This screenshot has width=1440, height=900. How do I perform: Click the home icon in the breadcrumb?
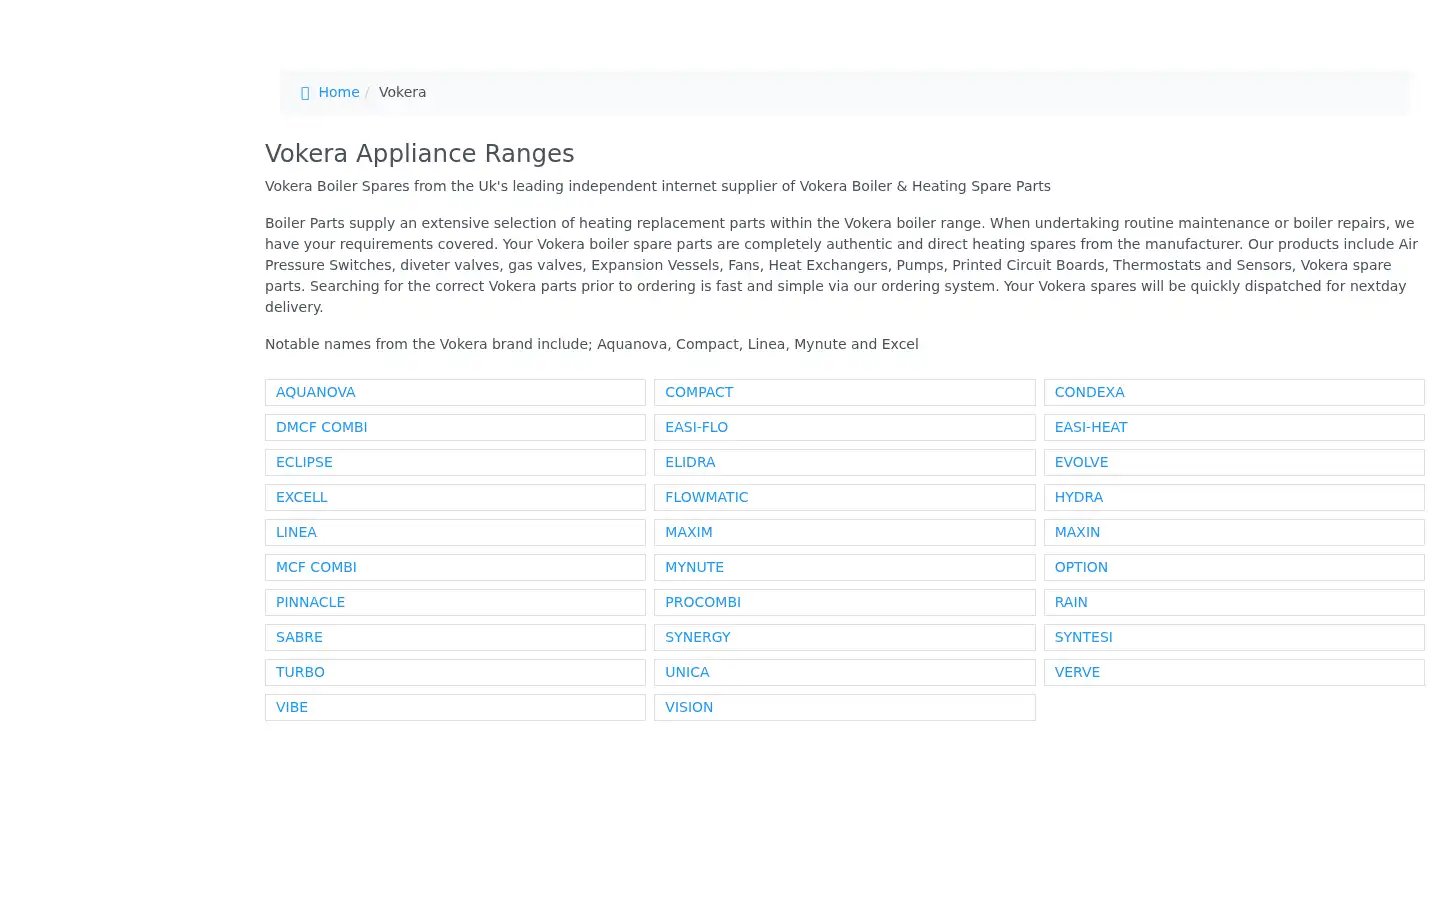coord(305,93)
